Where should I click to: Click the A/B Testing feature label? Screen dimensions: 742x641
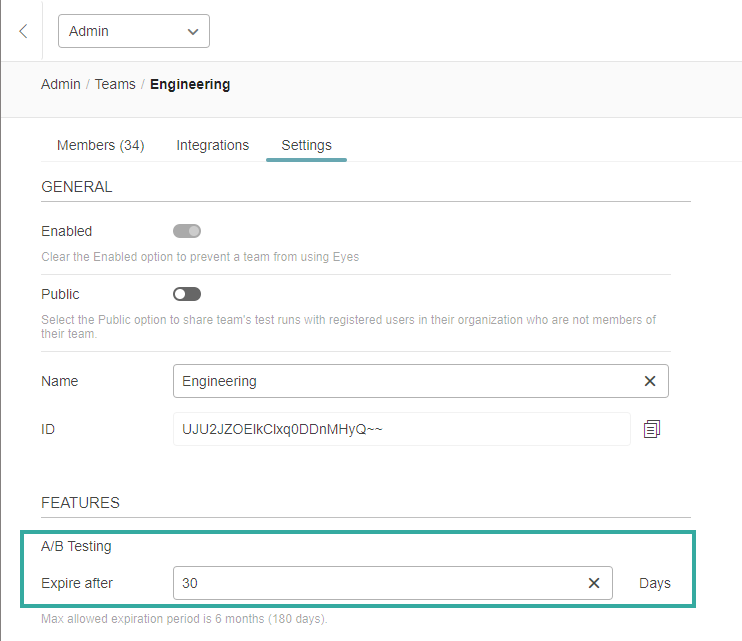76,546
